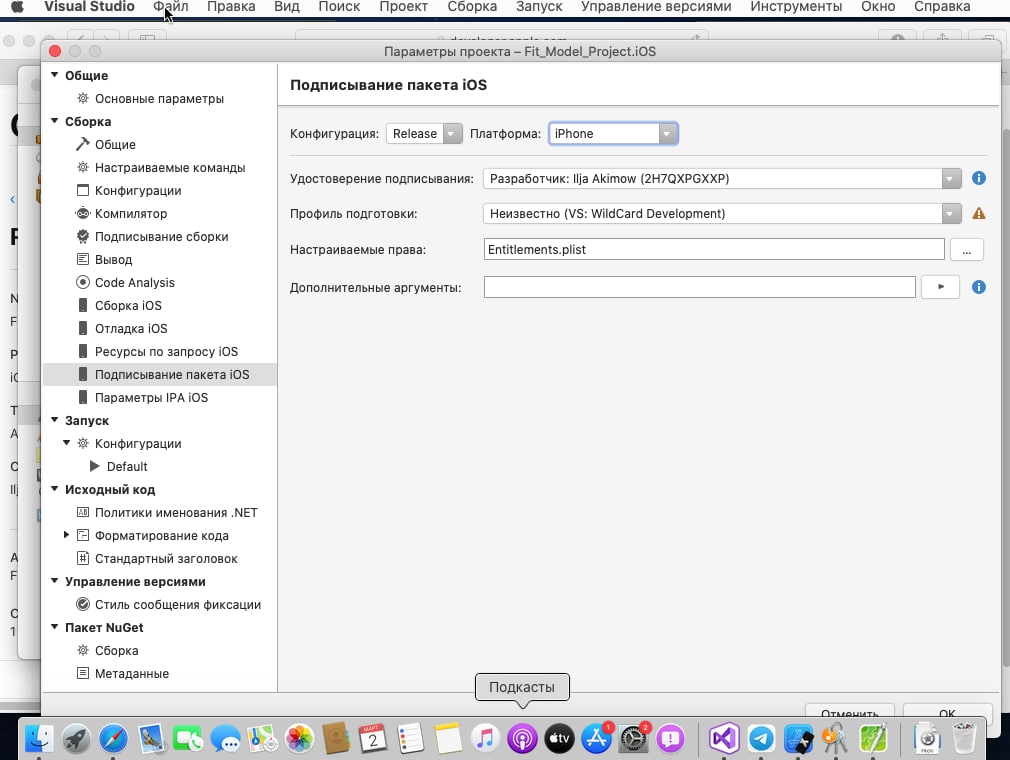The height and width of the screenshot is (760, 1010).
Task: Open Xcode from the Dock
Action: (798, 738)
